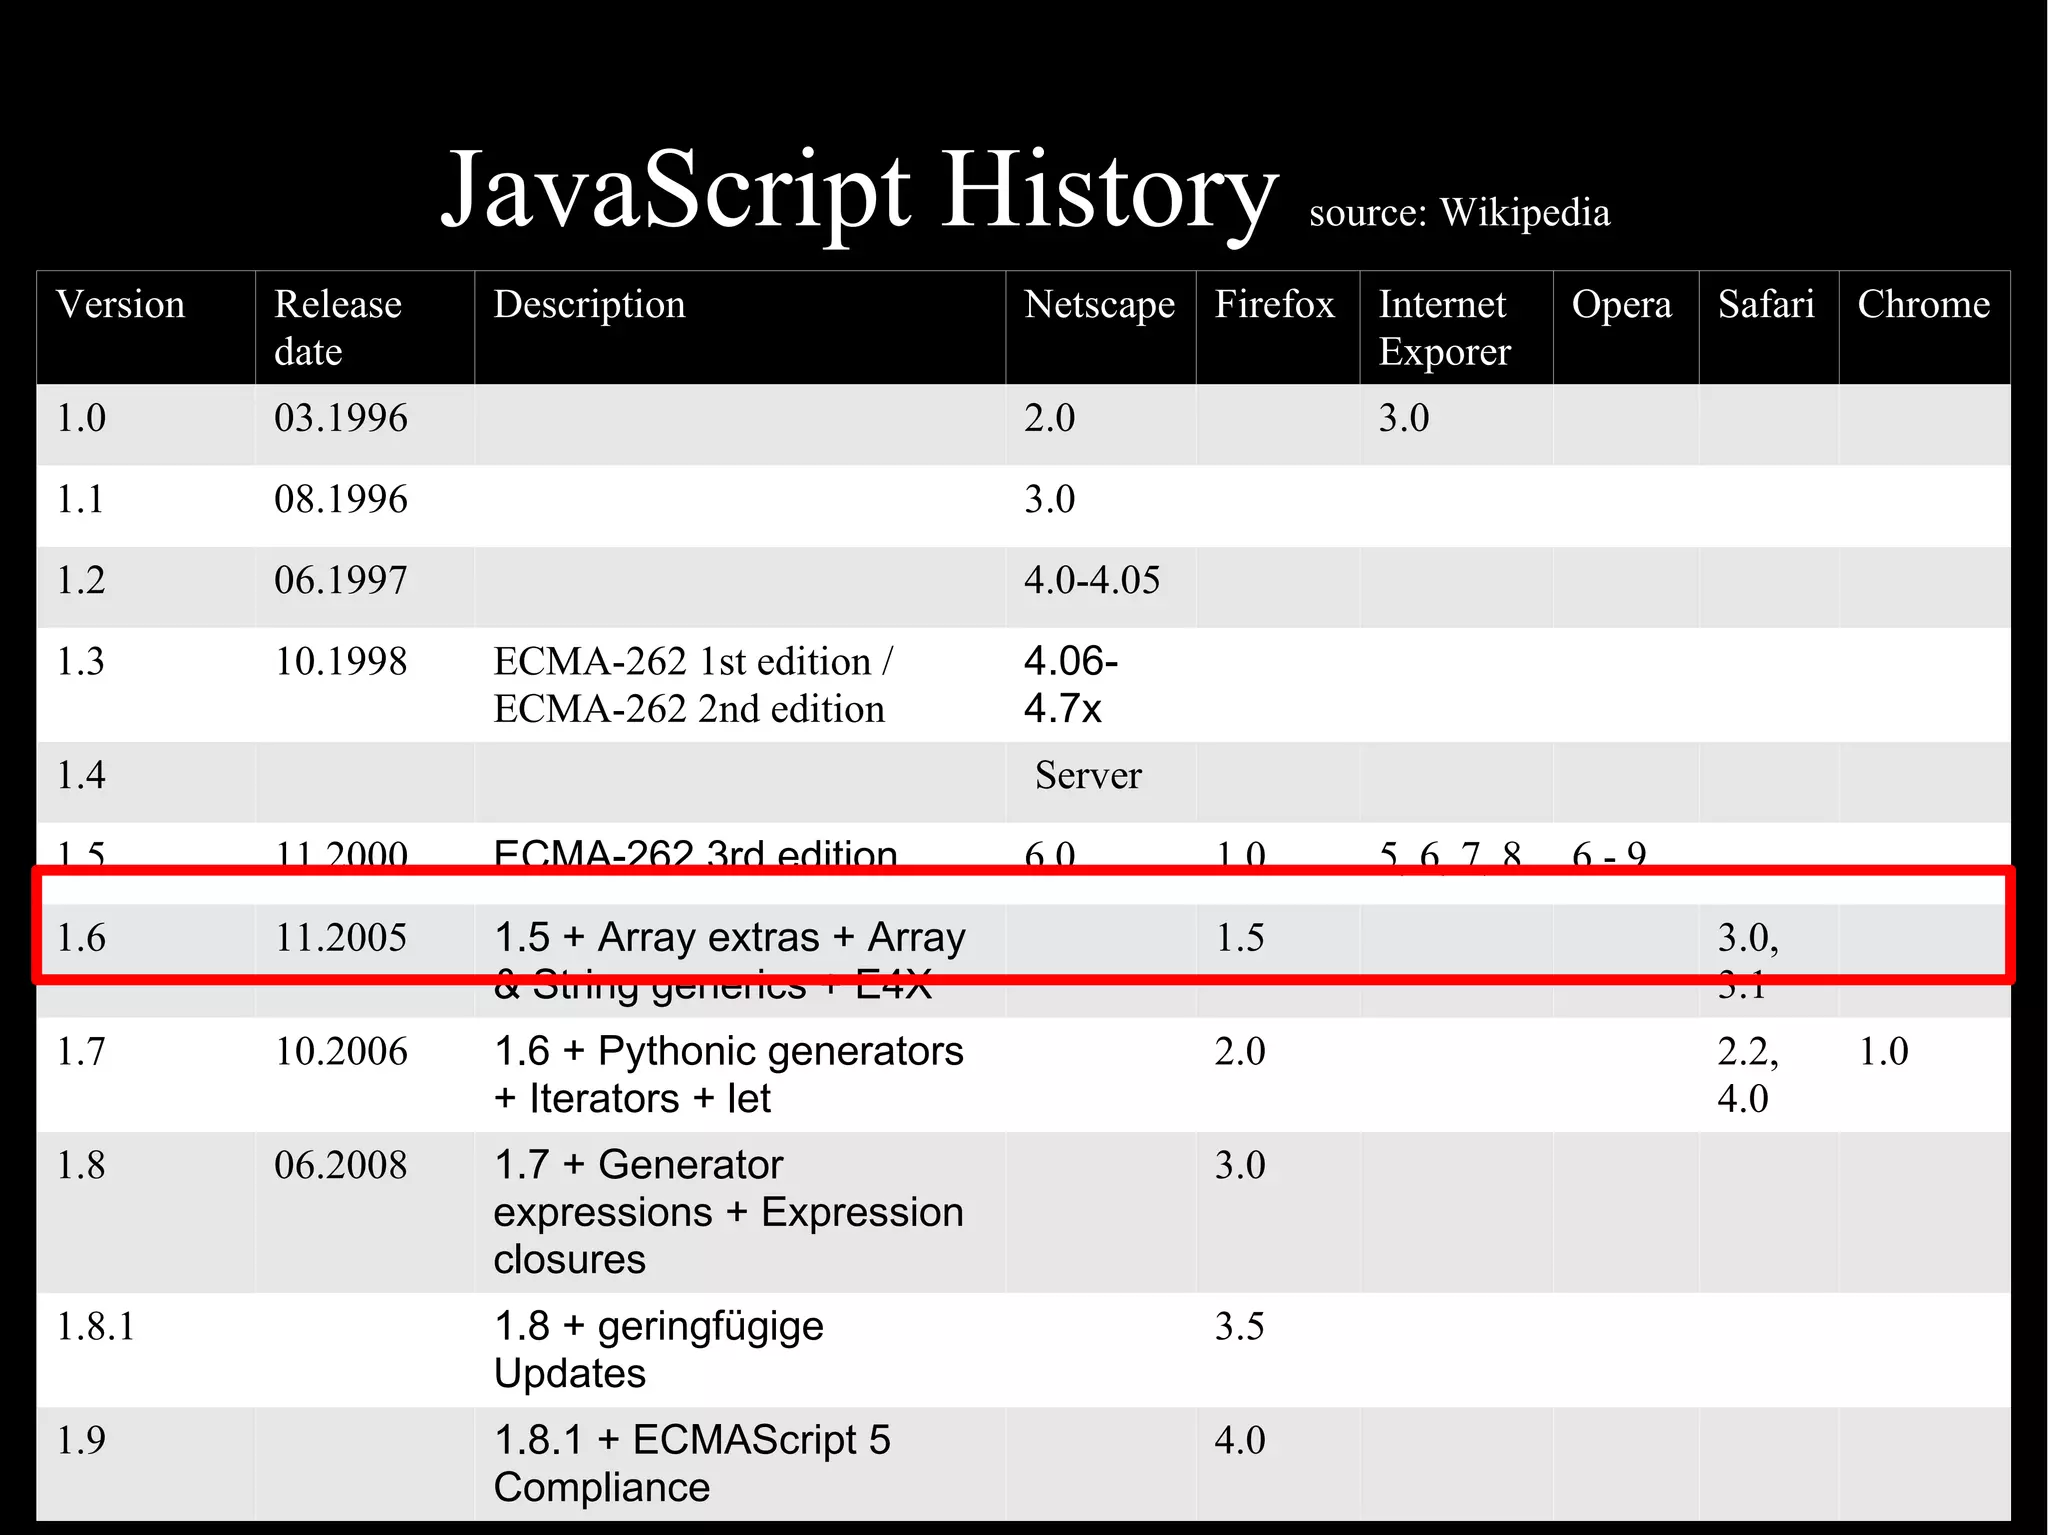Screen dimensions: 2048x1535
Task: Click the '1.5 + Array extras' description
Action: (730, 960)
